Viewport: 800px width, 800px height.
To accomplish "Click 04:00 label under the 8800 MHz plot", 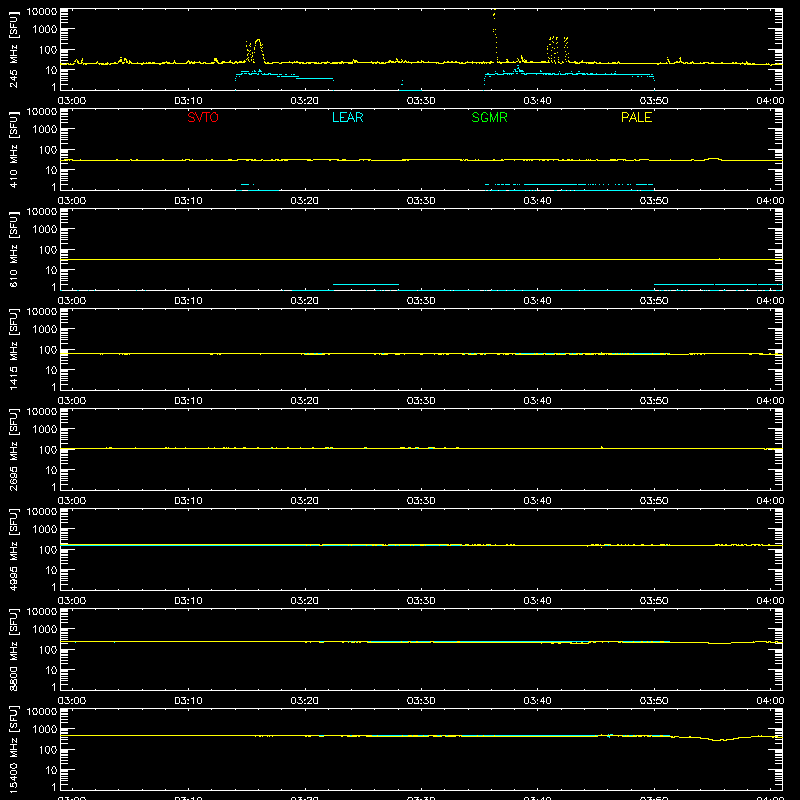I will click(770, 701).
